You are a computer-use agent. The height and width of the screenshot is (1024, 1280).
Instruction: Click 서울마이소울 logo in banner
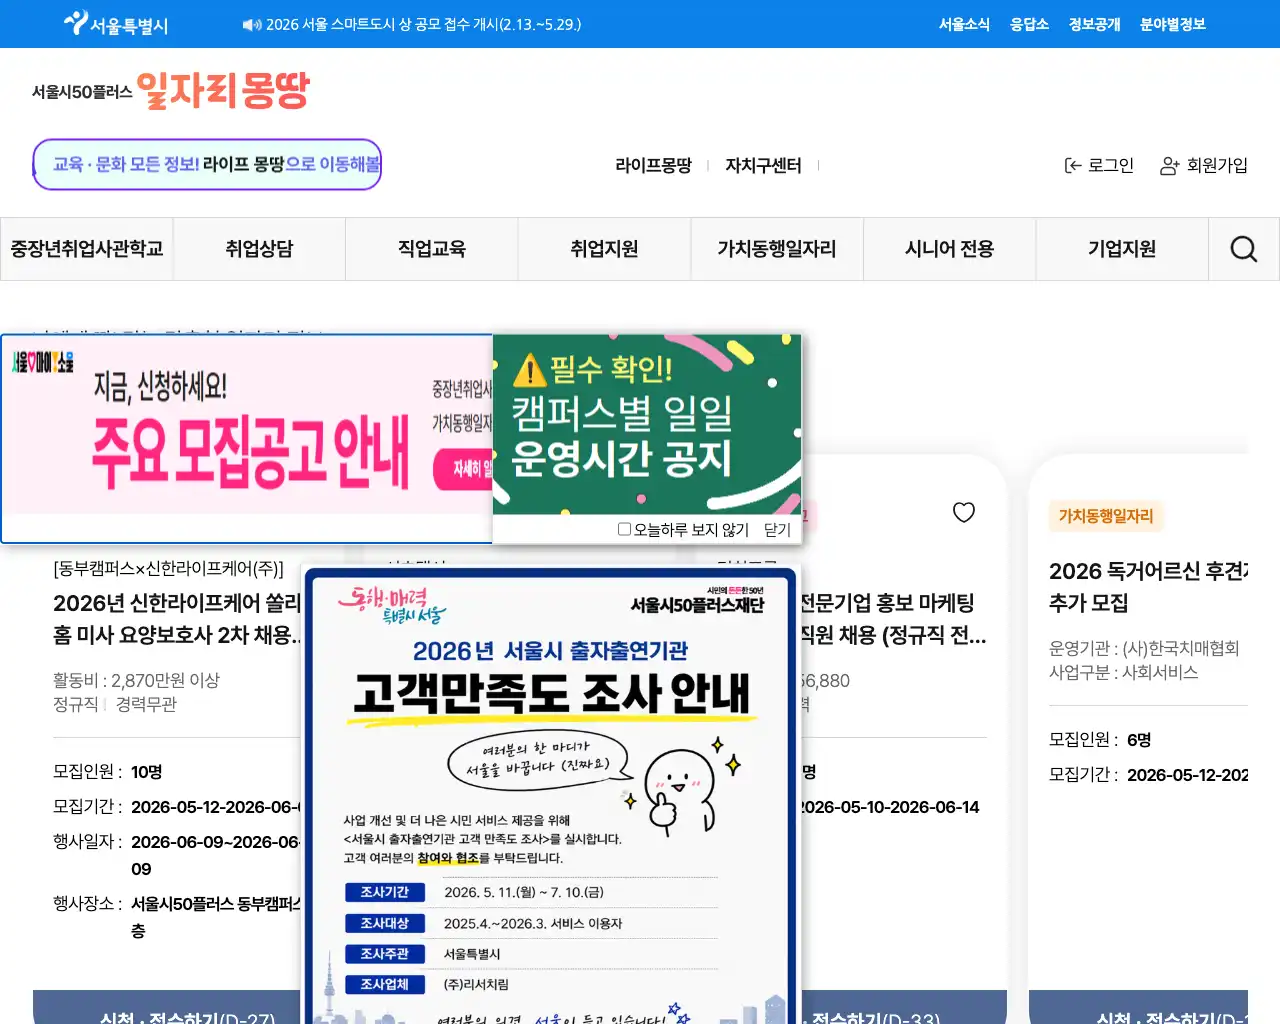(x=43, y=362)
